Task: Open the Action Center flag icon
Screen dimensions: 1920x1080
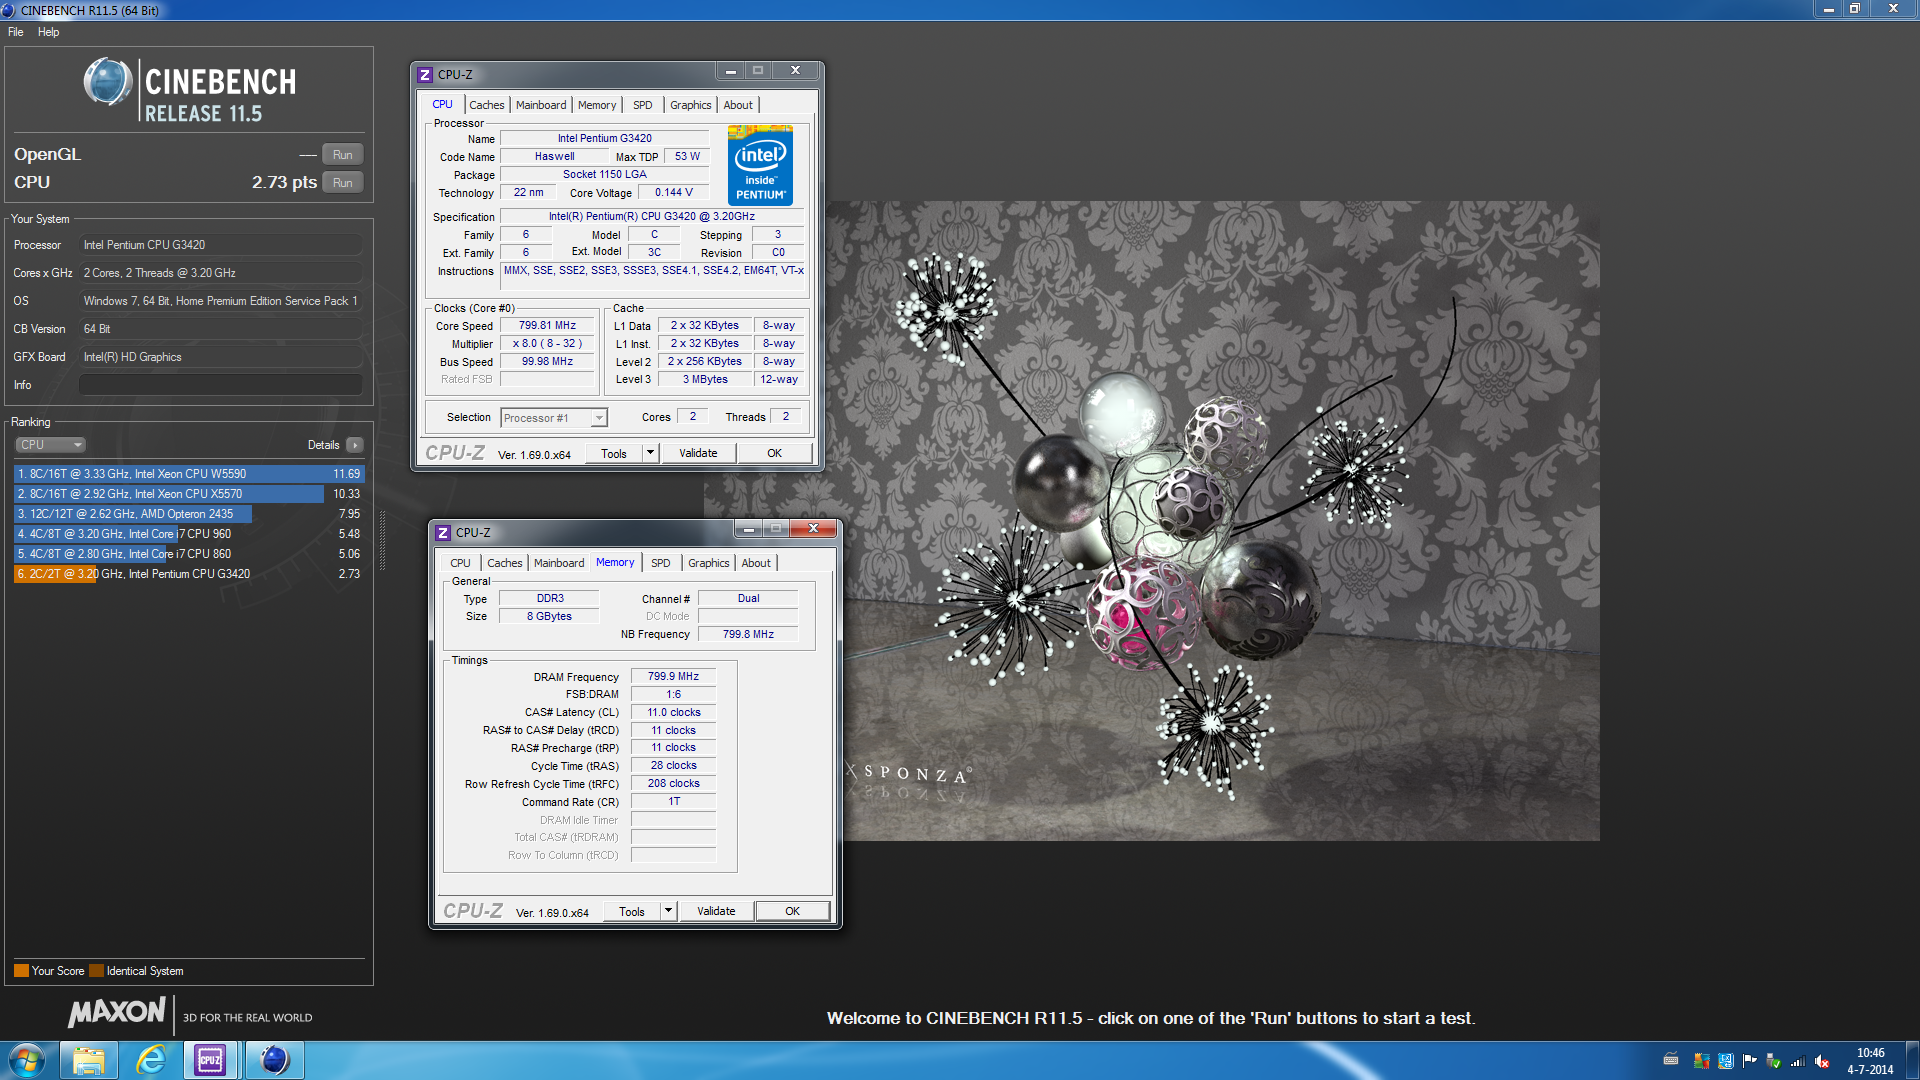Action: 1749,1061
